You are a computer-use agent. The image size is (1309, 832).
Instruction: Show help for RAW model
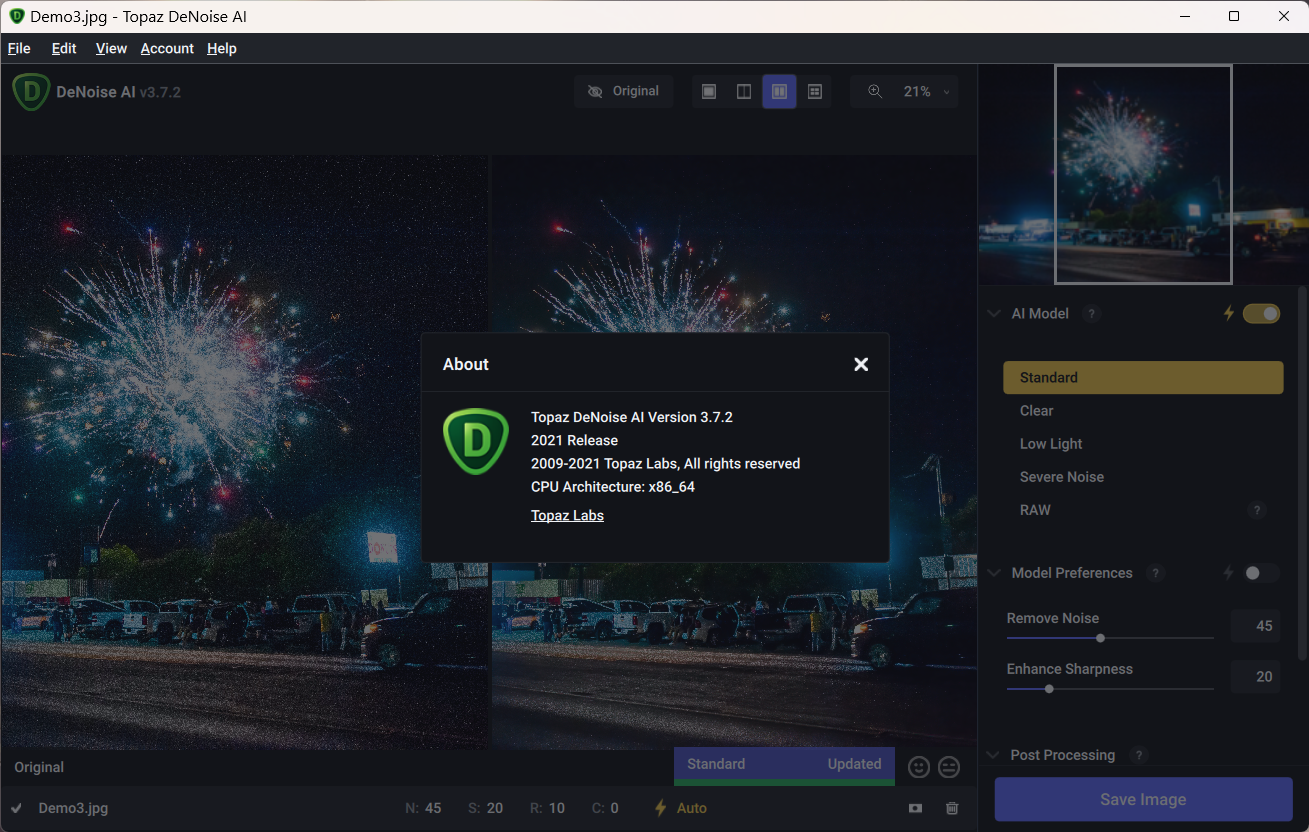[x=1257, y=510]
